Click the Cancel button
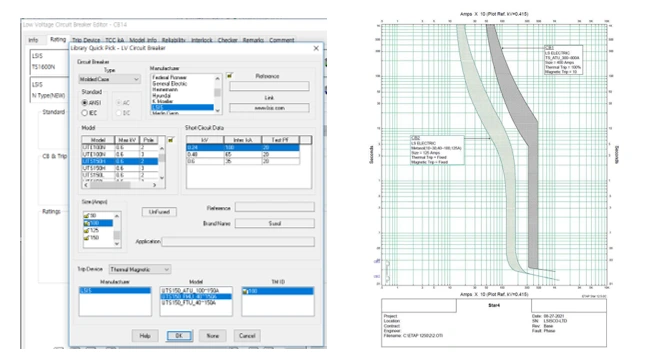This screenshot has width=645, height=363. click(x=247, y=336)
